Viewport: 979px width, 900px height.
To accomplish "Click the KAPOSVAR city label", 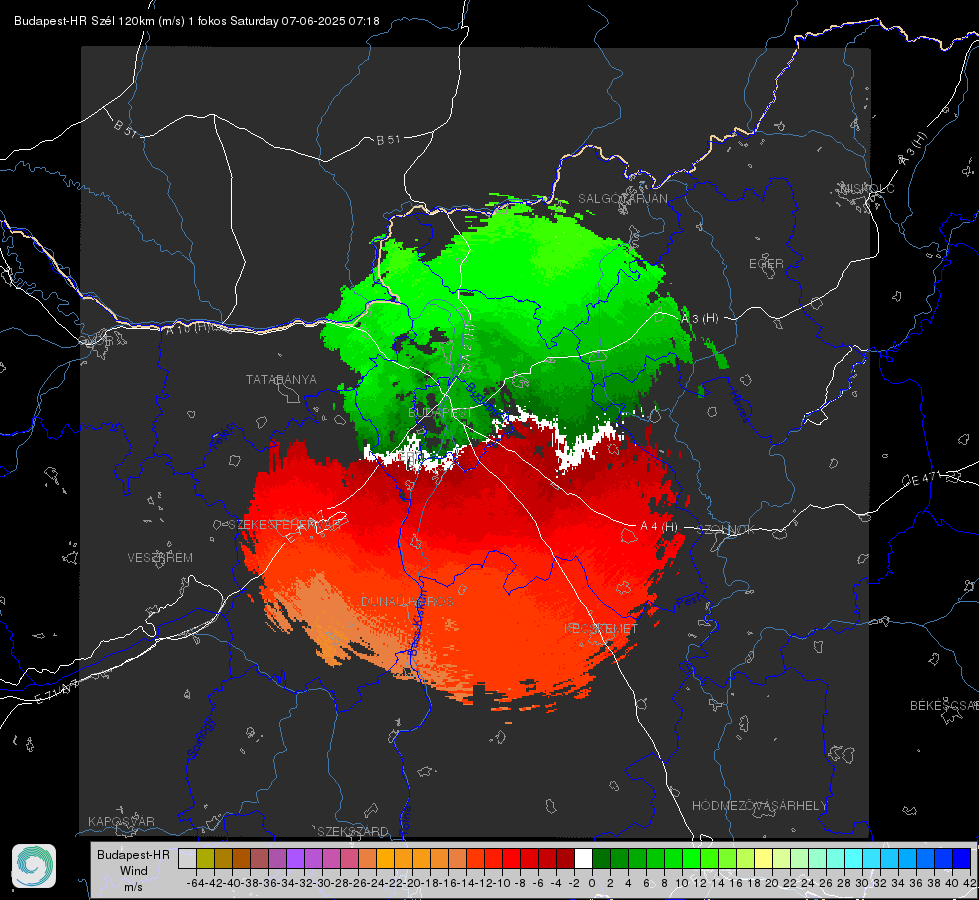I will [x=121, y=821].
